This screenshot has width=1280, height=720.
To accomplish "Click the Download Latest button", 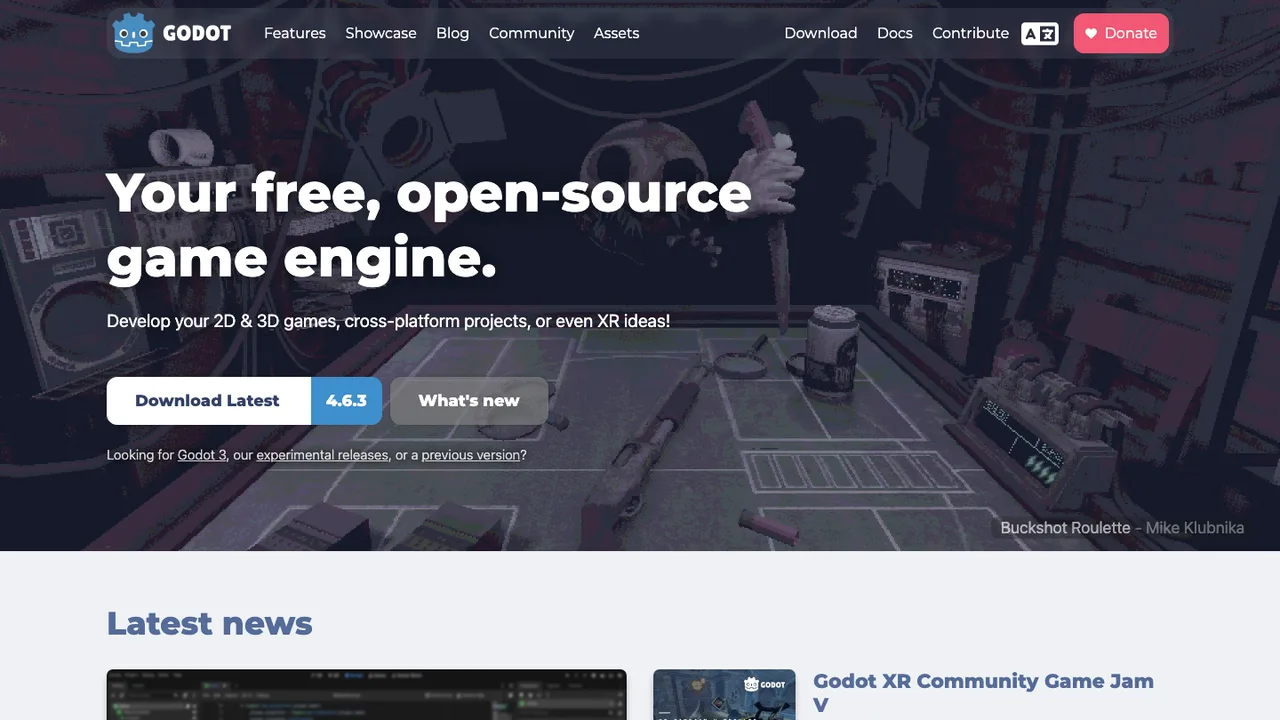I will 208,401.
